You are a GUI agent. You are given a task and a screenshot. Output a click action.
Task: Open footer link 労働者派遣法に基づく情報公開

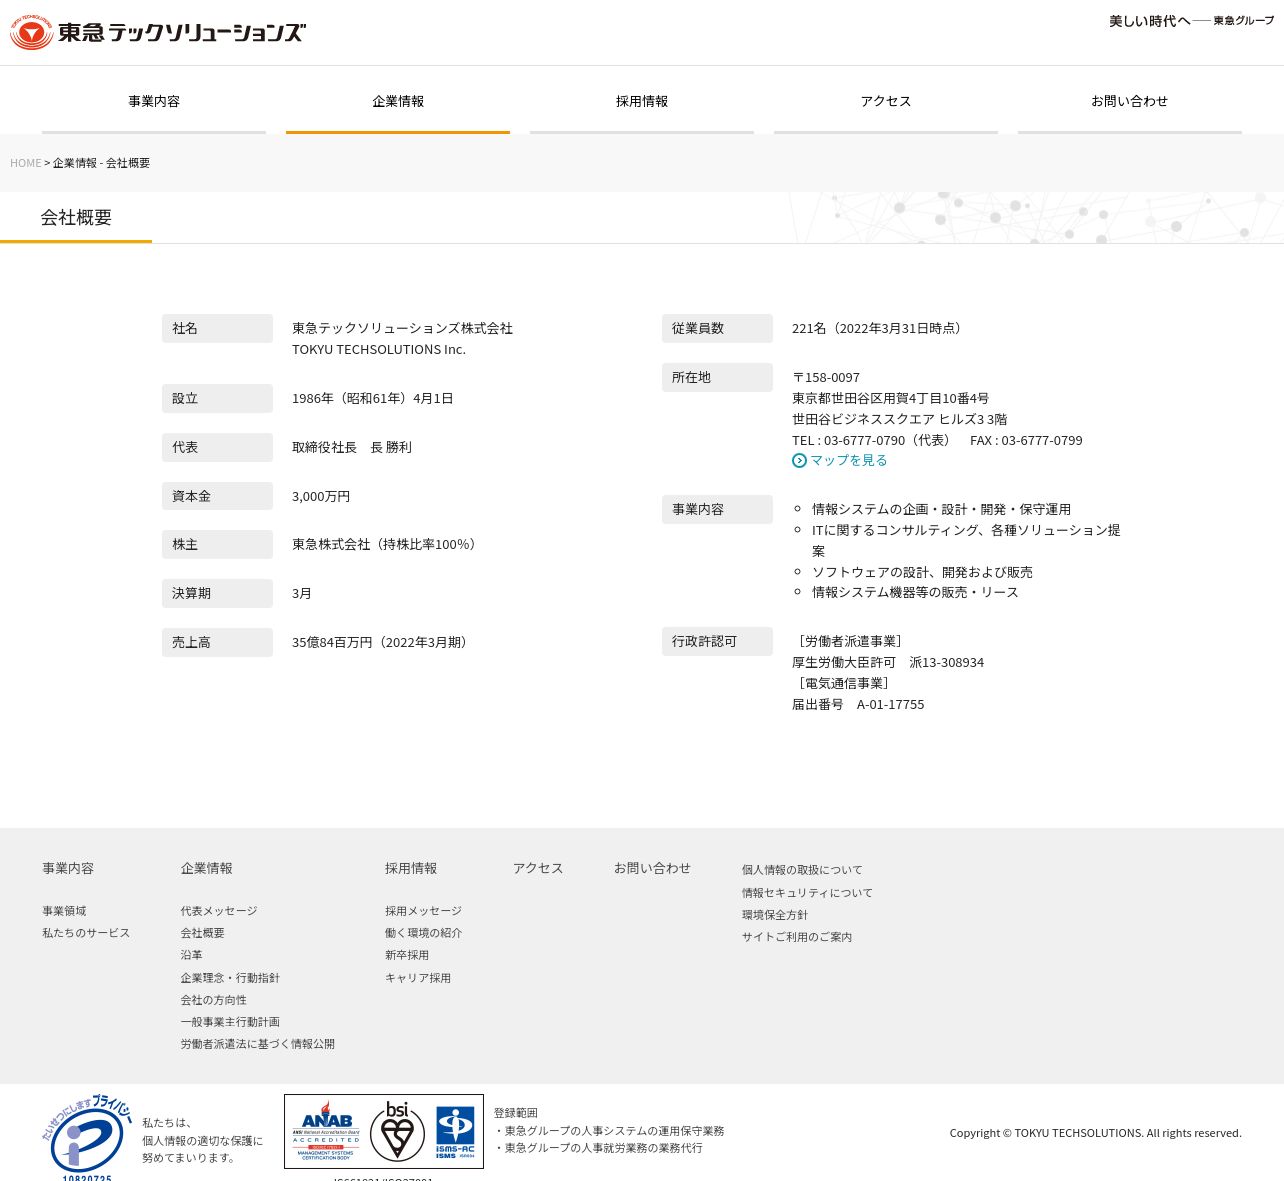[x=257, y=1044]
